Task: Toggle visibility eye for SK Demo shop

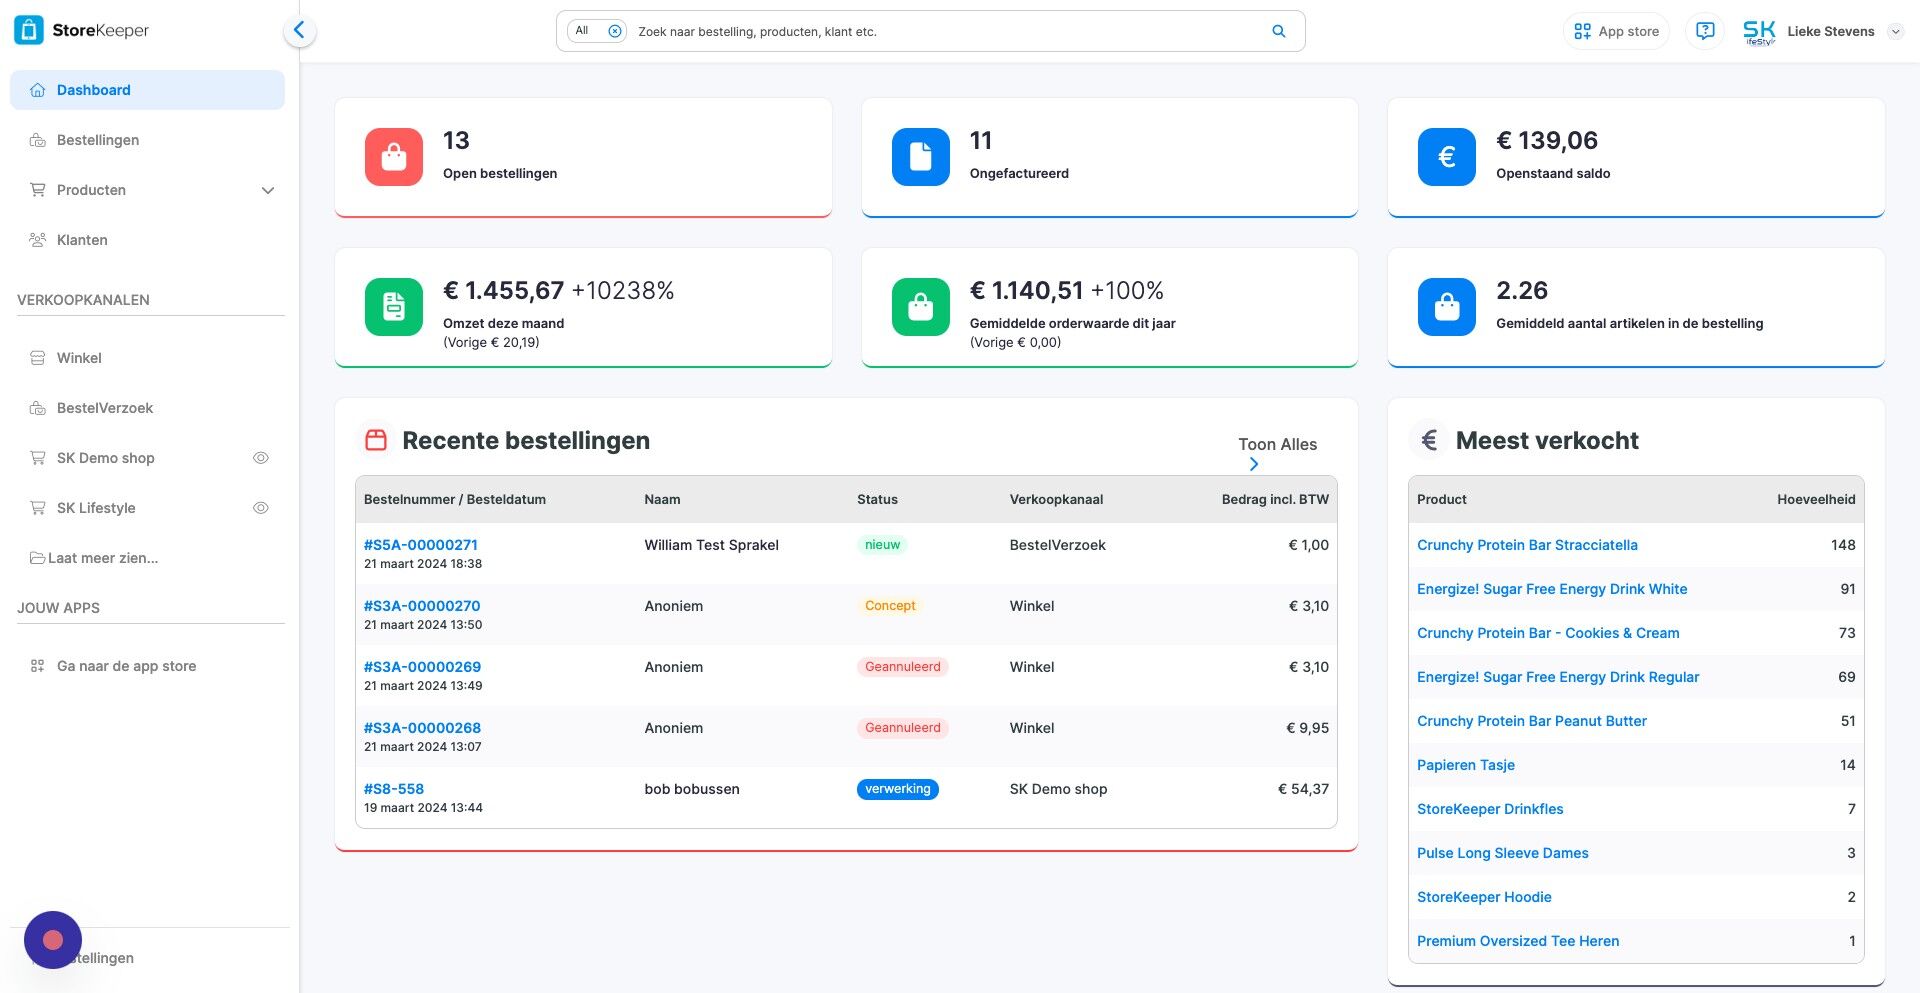Action: pos(260,458)
